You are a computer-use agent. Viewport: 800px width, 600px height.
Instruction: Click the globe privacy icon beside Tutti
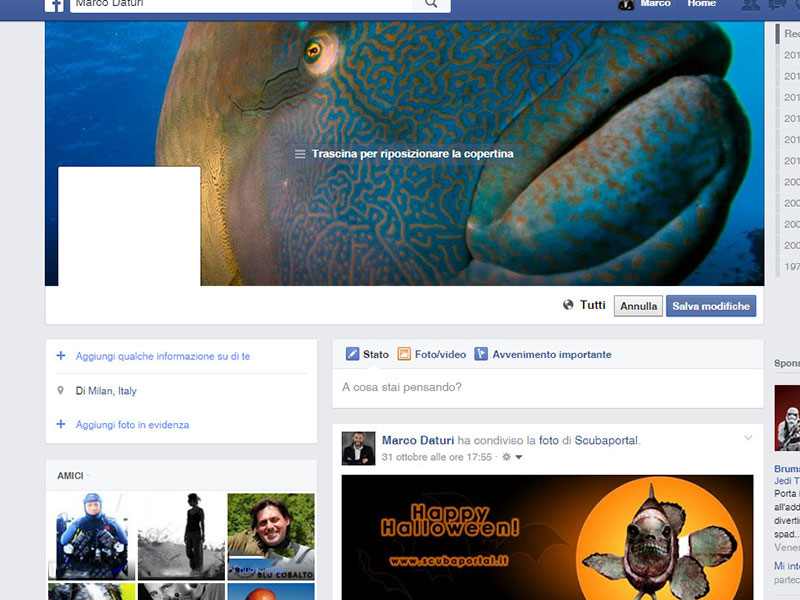[x=569, y=305]
